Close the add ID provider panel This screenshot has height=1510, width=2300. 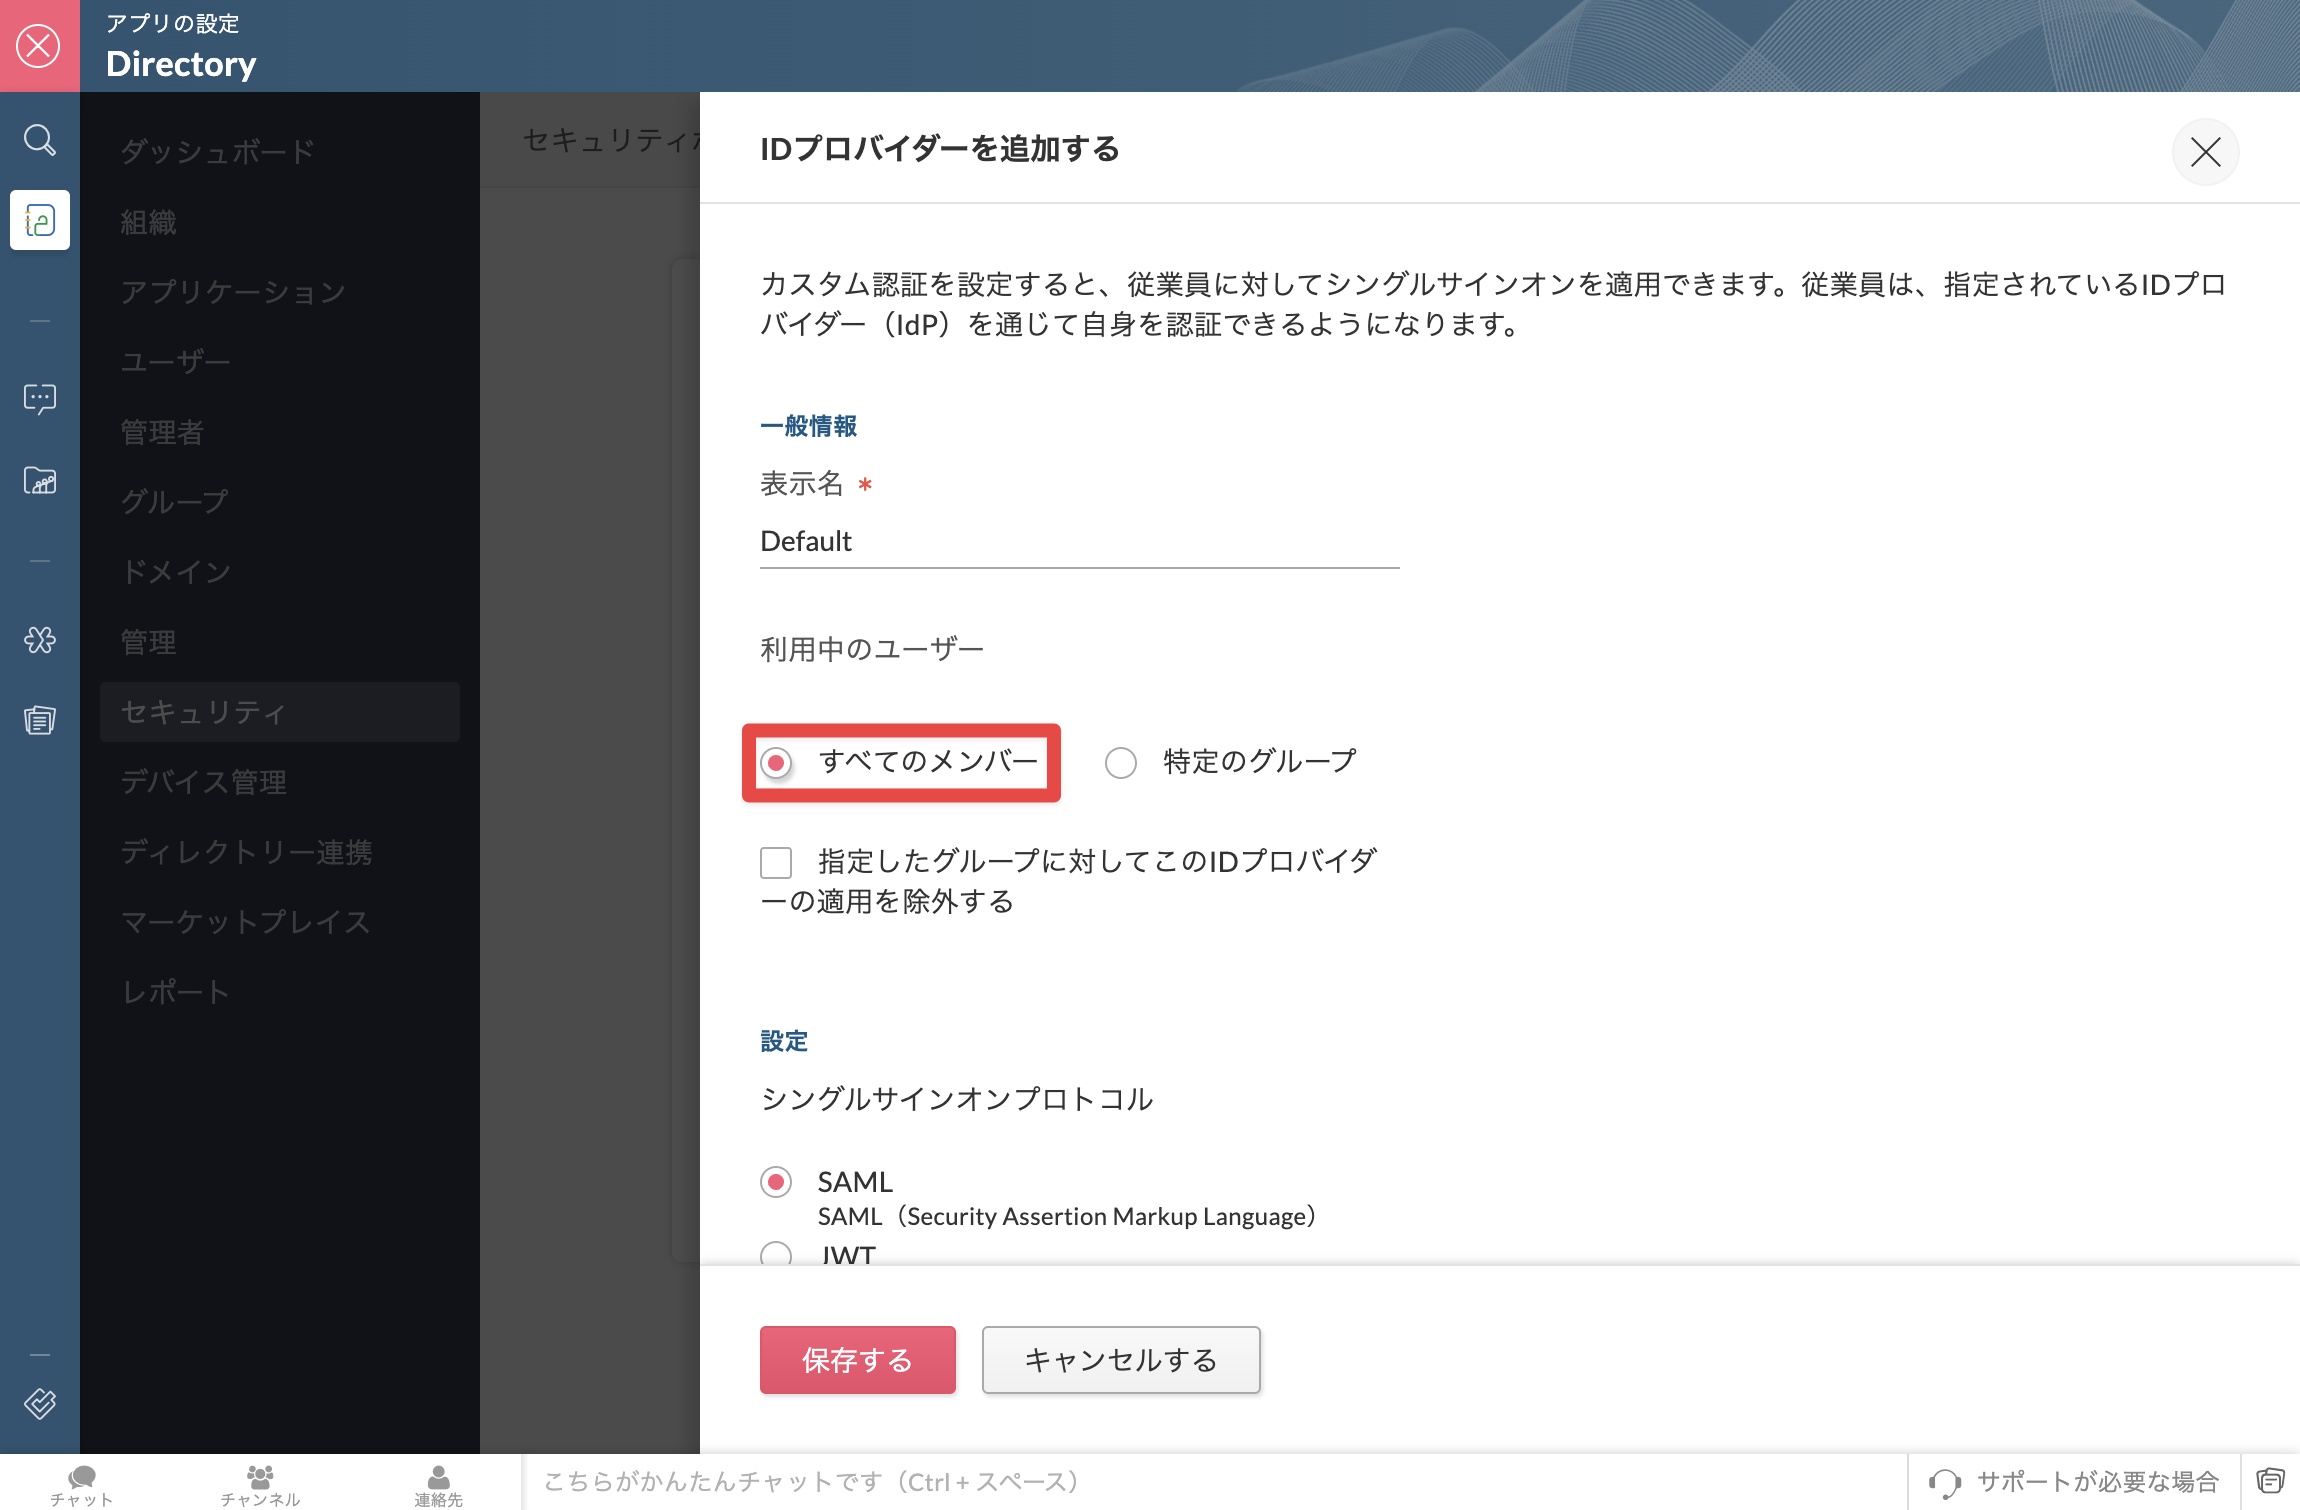pyautogui.click(x=2205, y=152)
